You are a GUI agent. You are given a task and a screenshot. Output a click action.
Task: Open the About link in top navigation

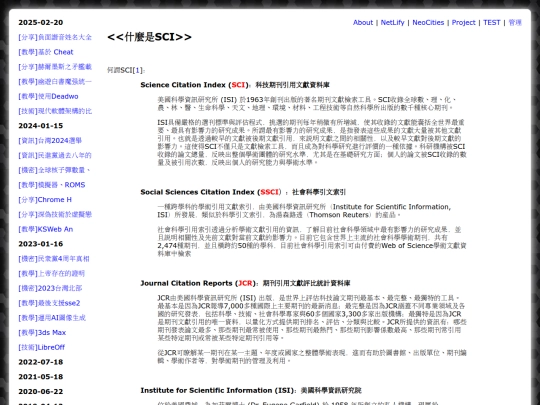point(363,22)
